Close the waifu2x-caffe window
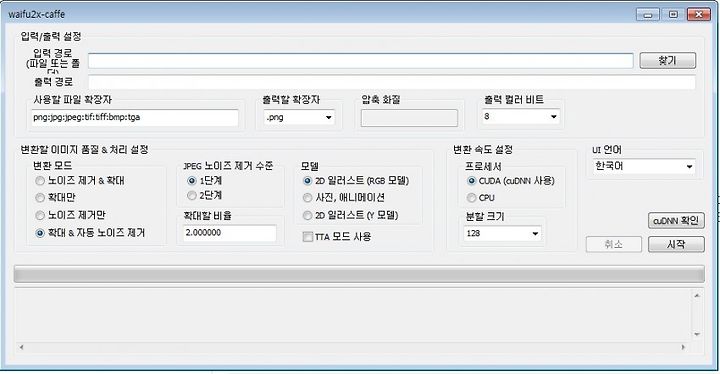720x374 pixels. point(699,15)
